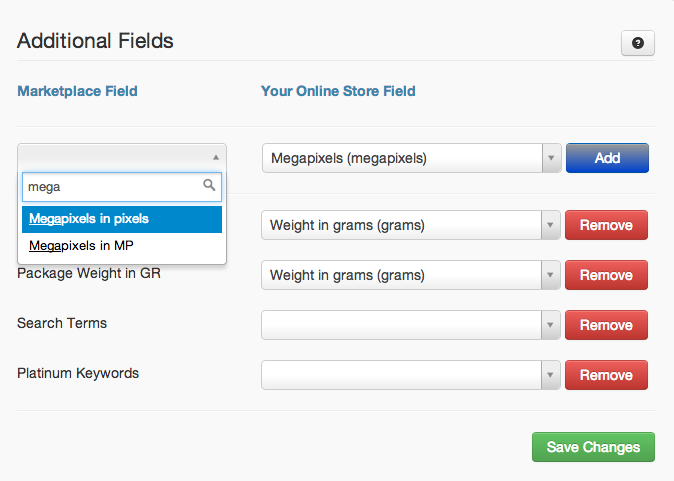Open the help question mark button
The width and height of the screenshot is (674, 481).
(637, 43)
